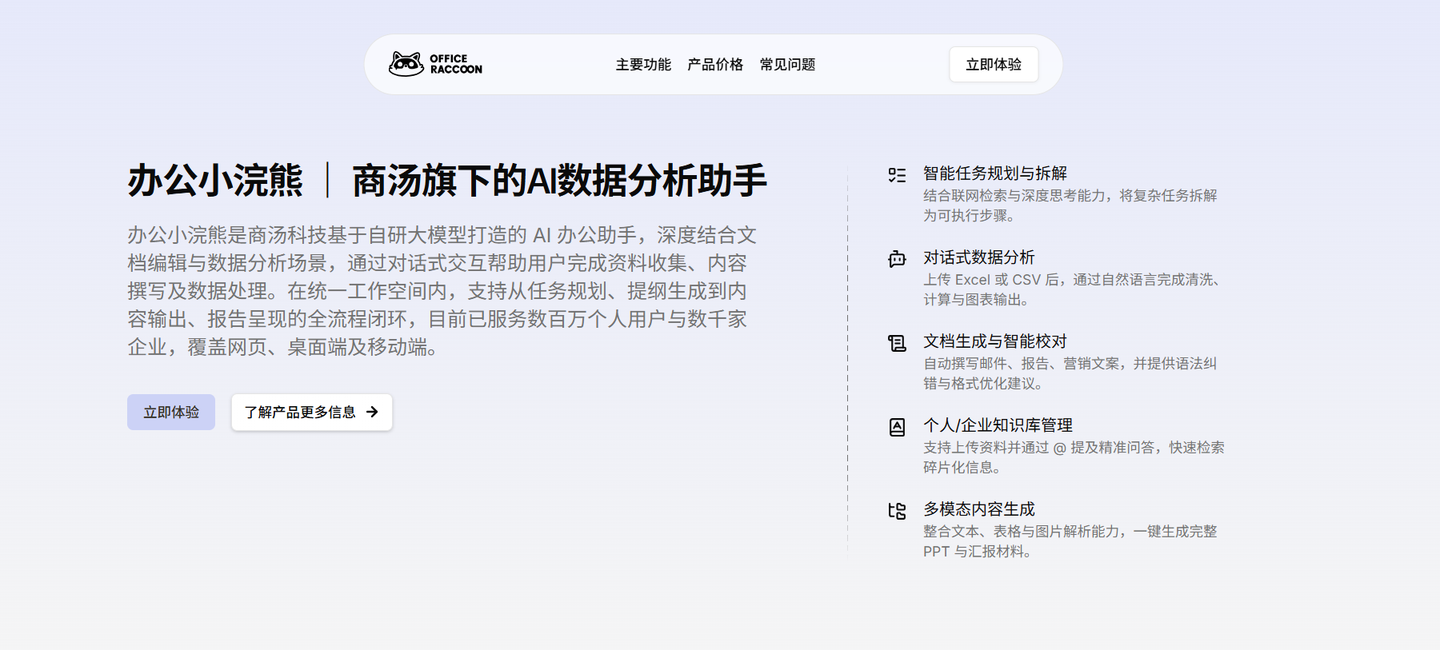The width and height of the screenshot is (1440, 650).
Task: Click description text 自动撰写邮件、报告、营销文案
Action: (x=1070, y=373)
